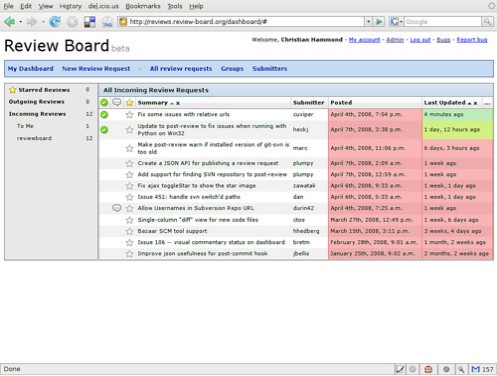Open the column chooser ellipsis button
This screenshot has height=376, width=497.
487,103
